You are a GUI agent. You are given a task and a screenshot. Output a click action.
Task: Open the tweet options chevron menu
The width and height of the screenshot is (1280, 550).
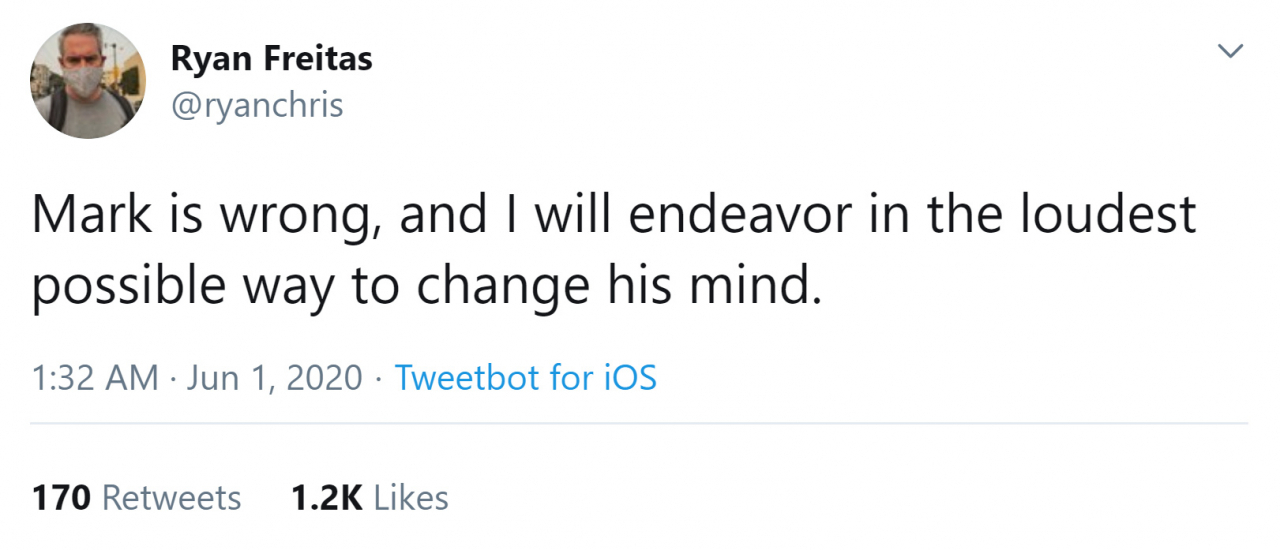1230,51
